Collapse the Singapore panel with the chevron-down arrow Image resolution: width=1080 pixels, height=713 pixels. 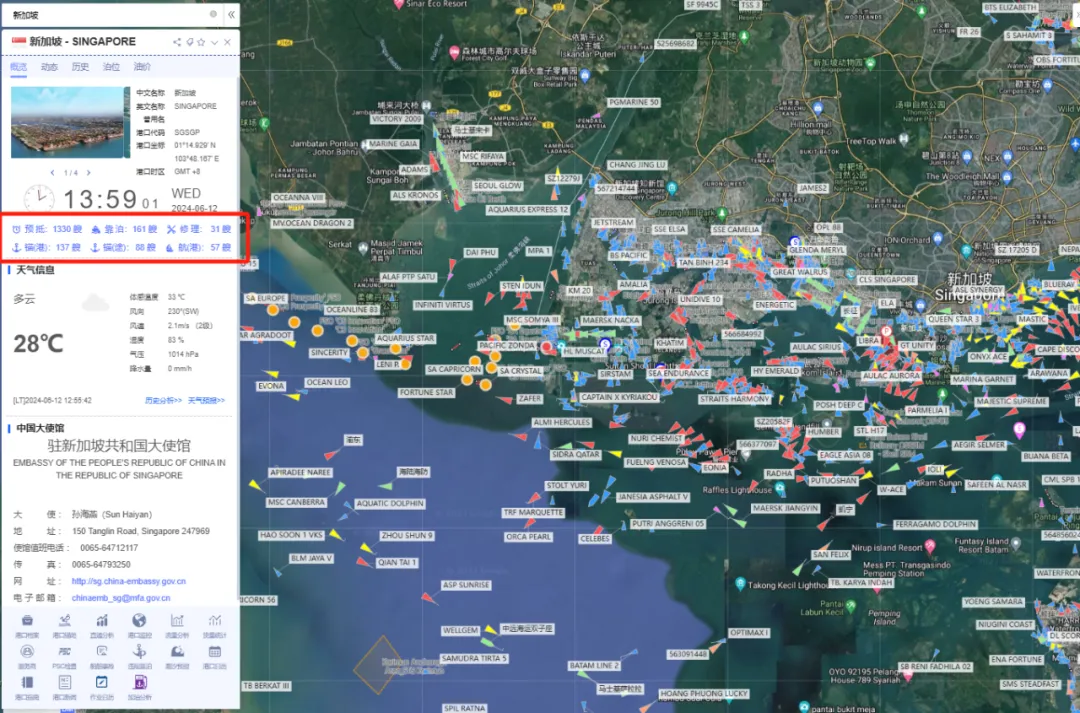point(214,42)
